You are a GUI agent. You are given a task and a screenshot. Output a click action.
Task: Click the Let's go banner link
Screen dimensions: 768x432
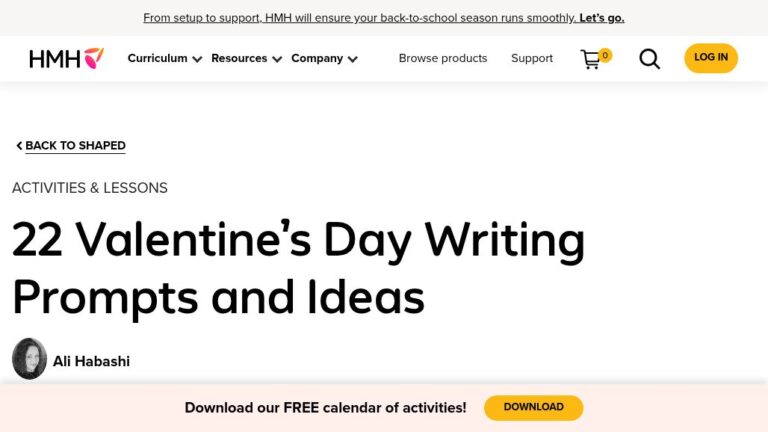tap(601, 18)
